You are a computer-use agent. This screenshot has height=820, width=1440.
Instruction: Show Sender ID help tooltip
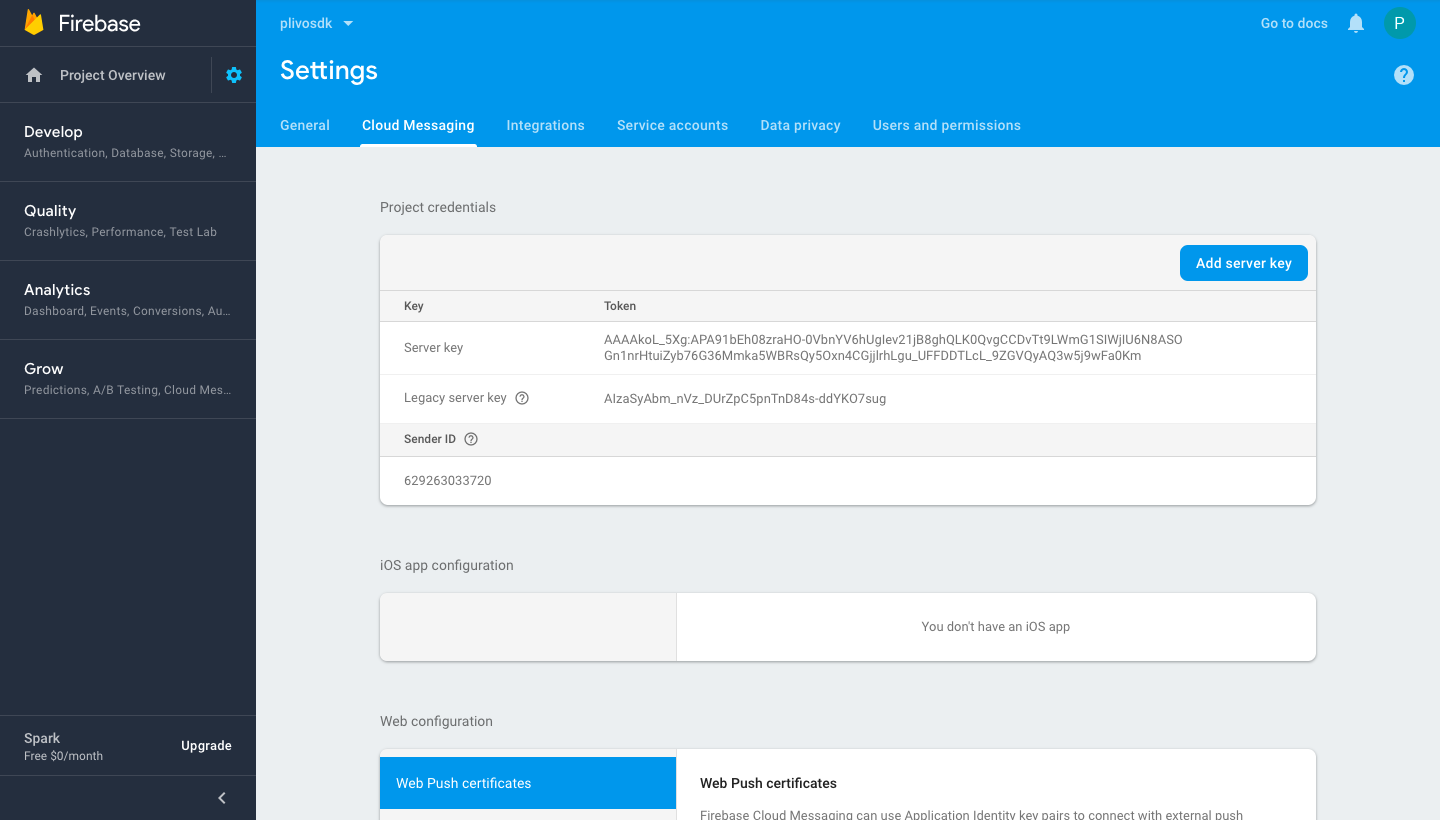click(471, 439)
